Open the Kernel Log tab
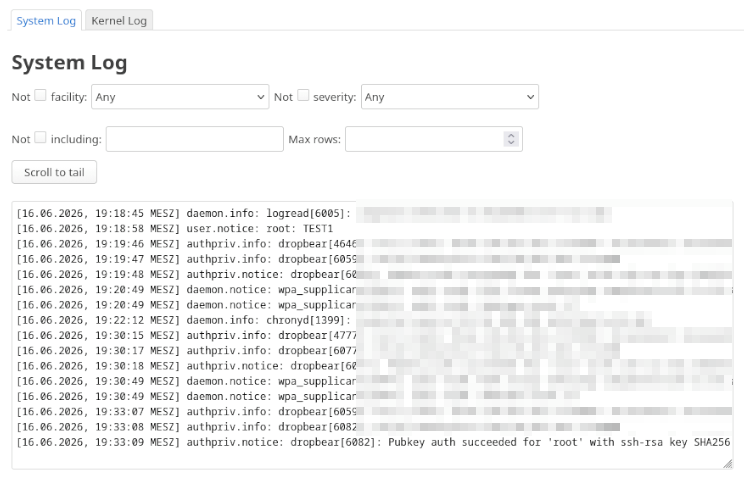The width and height of the screenshot is (744, 478). pos(119,21)
